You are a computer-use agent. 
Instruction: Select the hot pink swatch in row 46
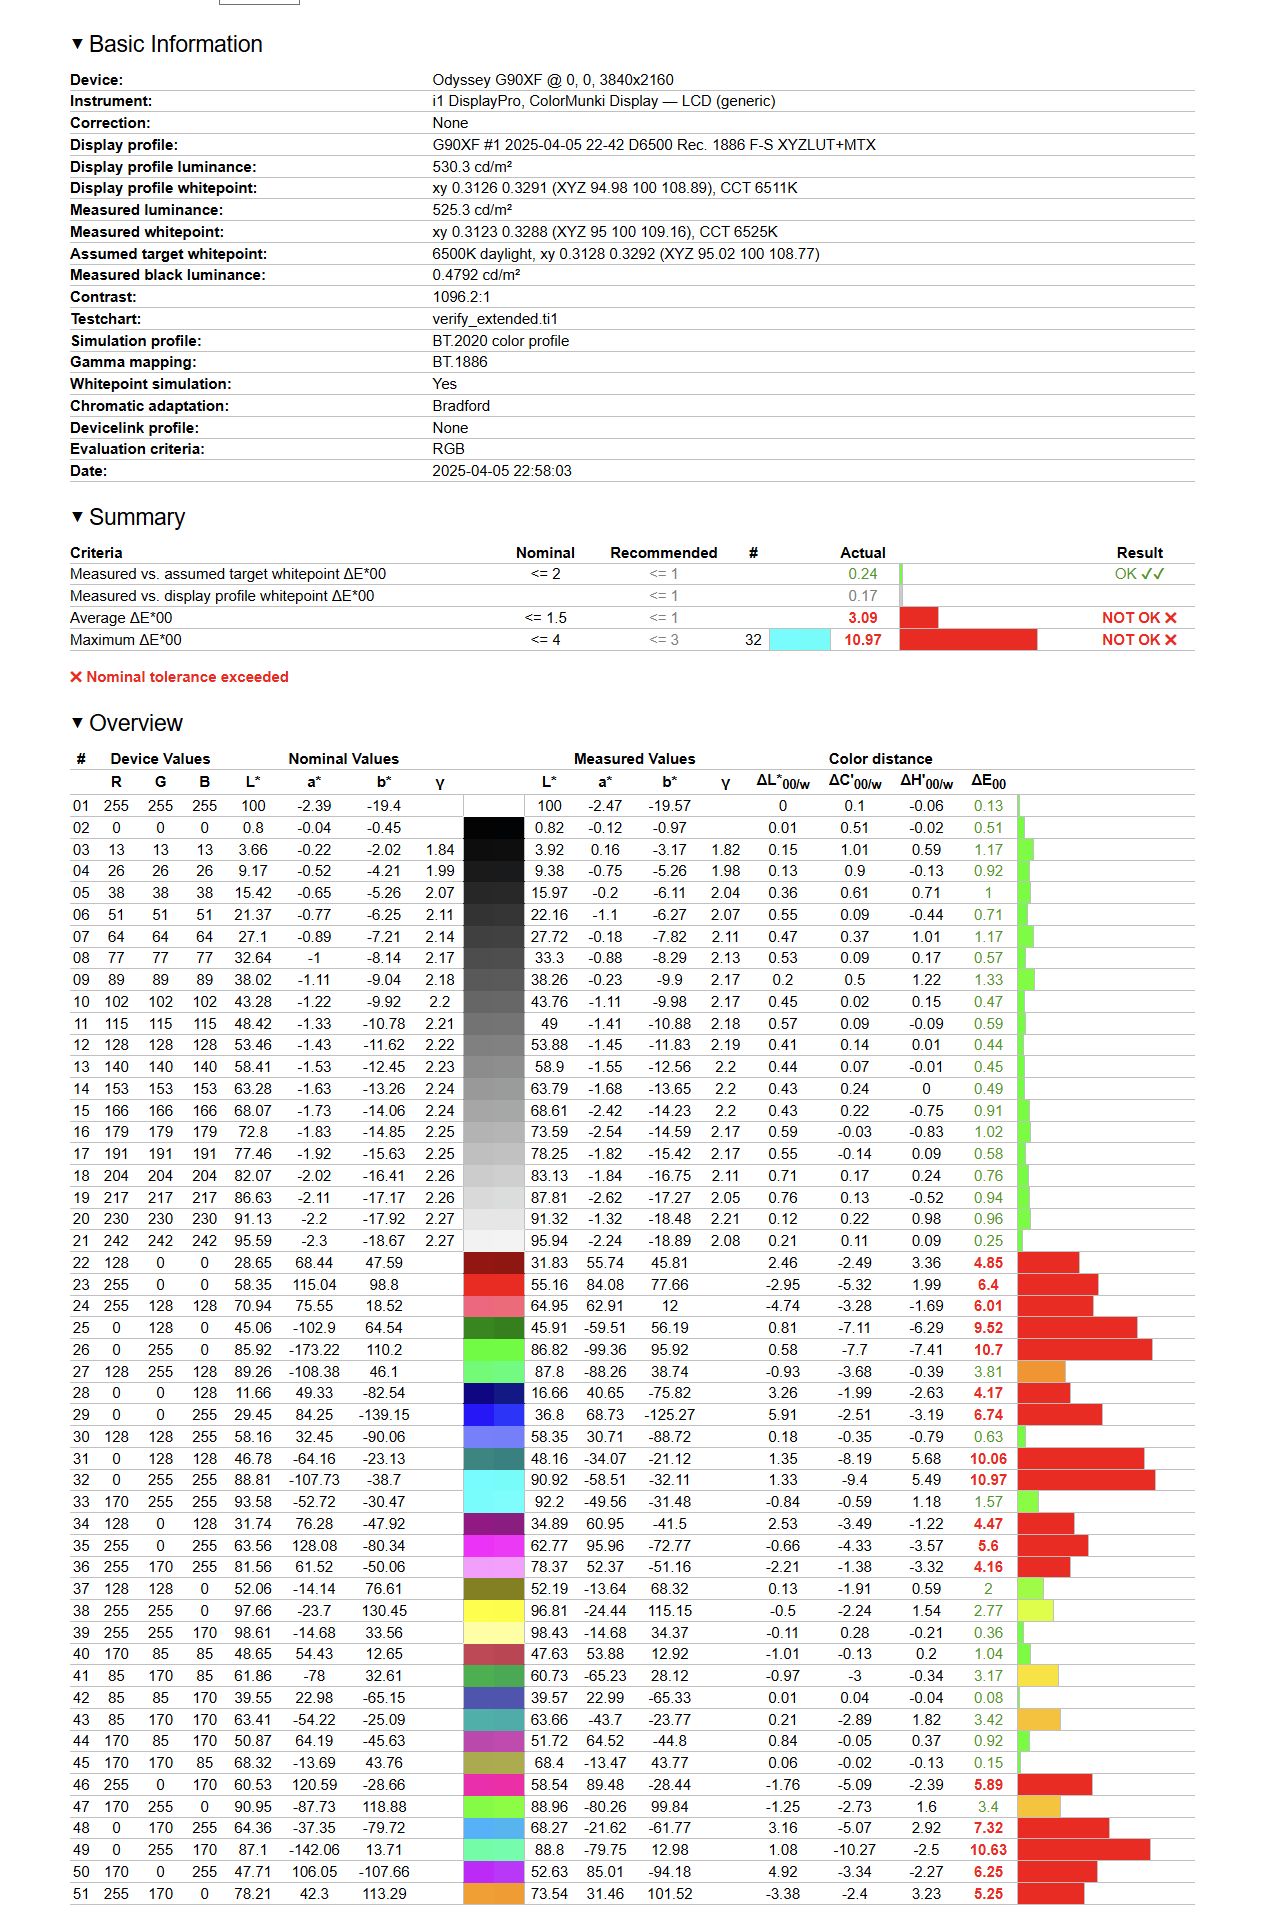point(494,1785)
